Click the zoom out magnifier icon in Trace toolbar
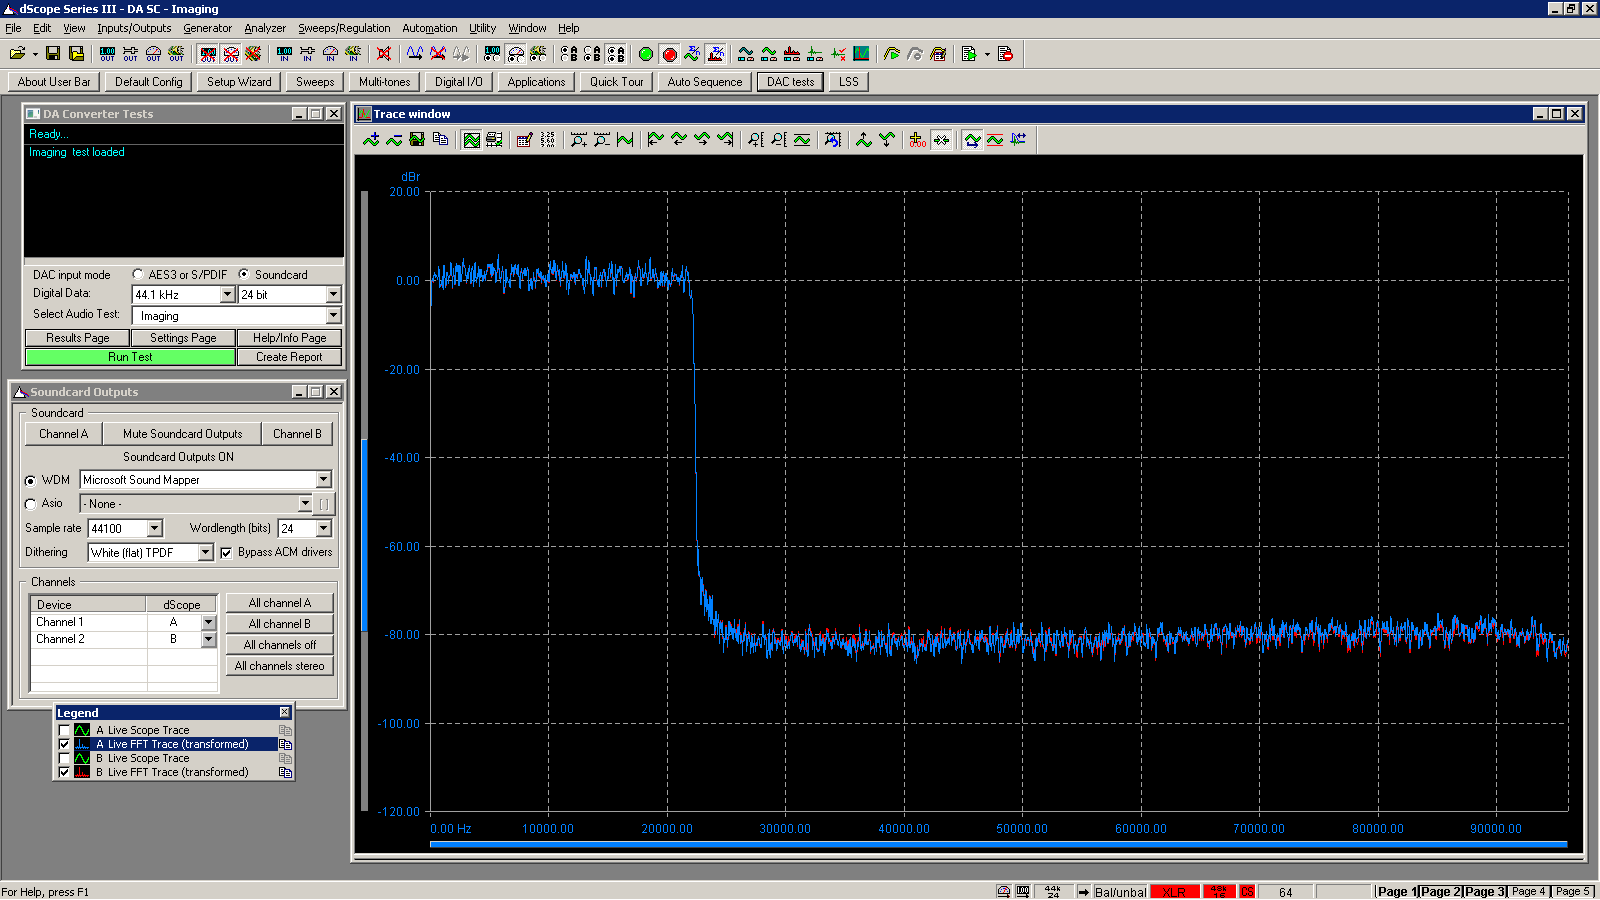Screen dimensions: 1600x900 (602, 140)
